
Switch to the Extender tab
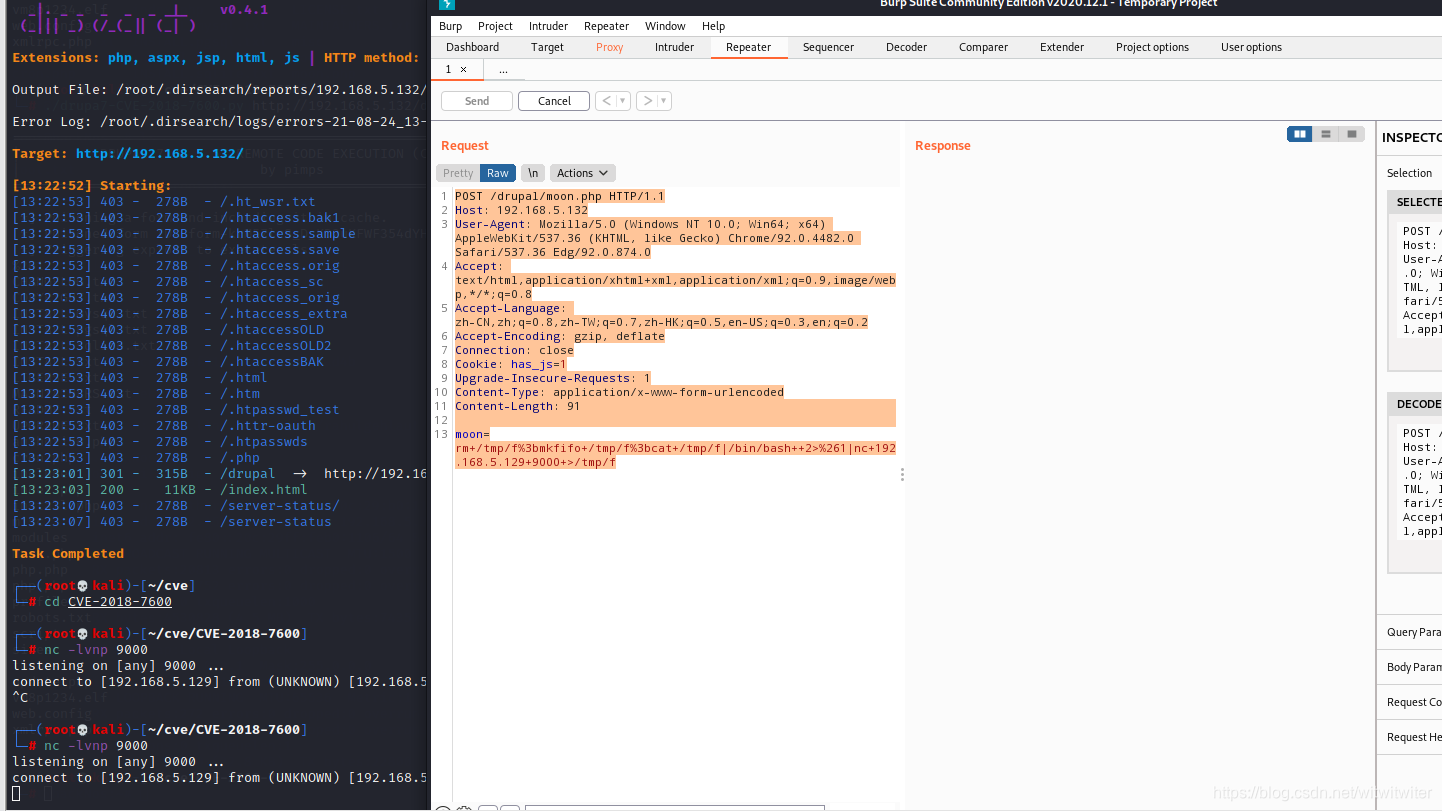(1062, 47)
